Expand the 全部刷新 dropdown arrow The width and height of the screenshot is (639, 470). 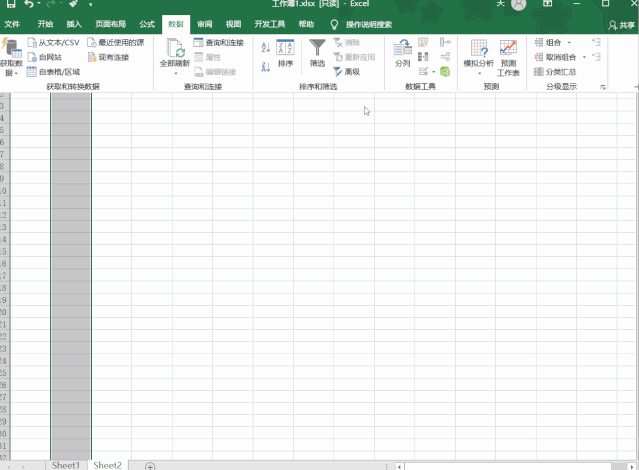(176, 73)
